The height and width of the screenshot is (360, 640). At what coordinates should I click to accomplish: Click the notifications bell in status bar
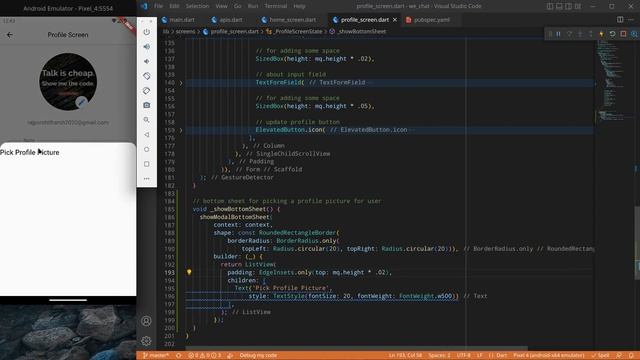[631, 356]
